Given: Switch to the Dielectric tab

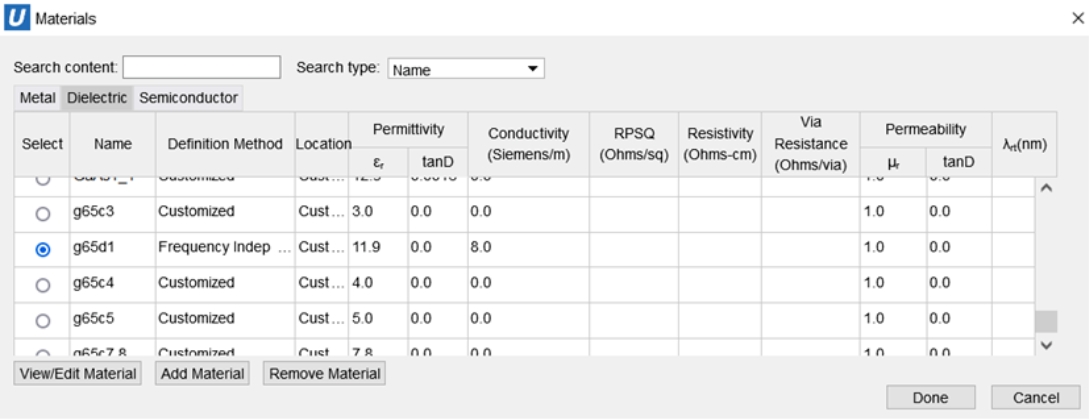Looking at the screenshot, I should click(x=97, y=98).
